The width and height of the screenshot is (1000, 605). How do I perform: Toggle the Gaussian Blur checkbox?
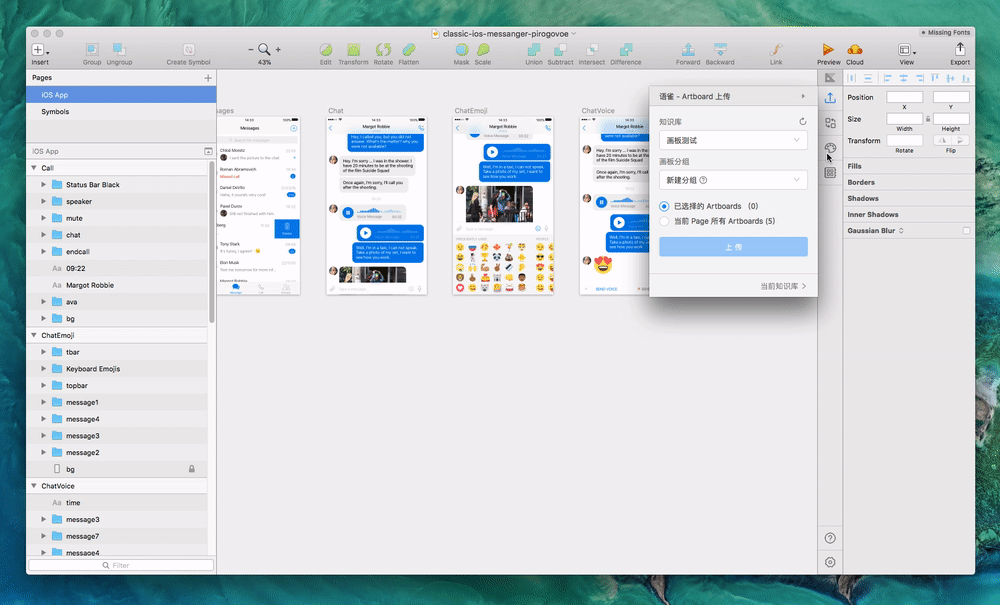coord(966,231)
